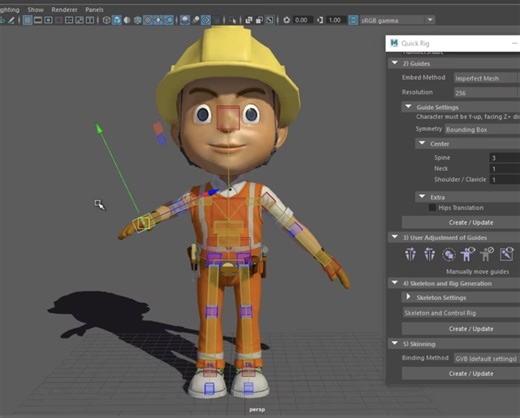Open the Binding Method dropdown
Screen dimensions: 520x418
pos(487,359)
